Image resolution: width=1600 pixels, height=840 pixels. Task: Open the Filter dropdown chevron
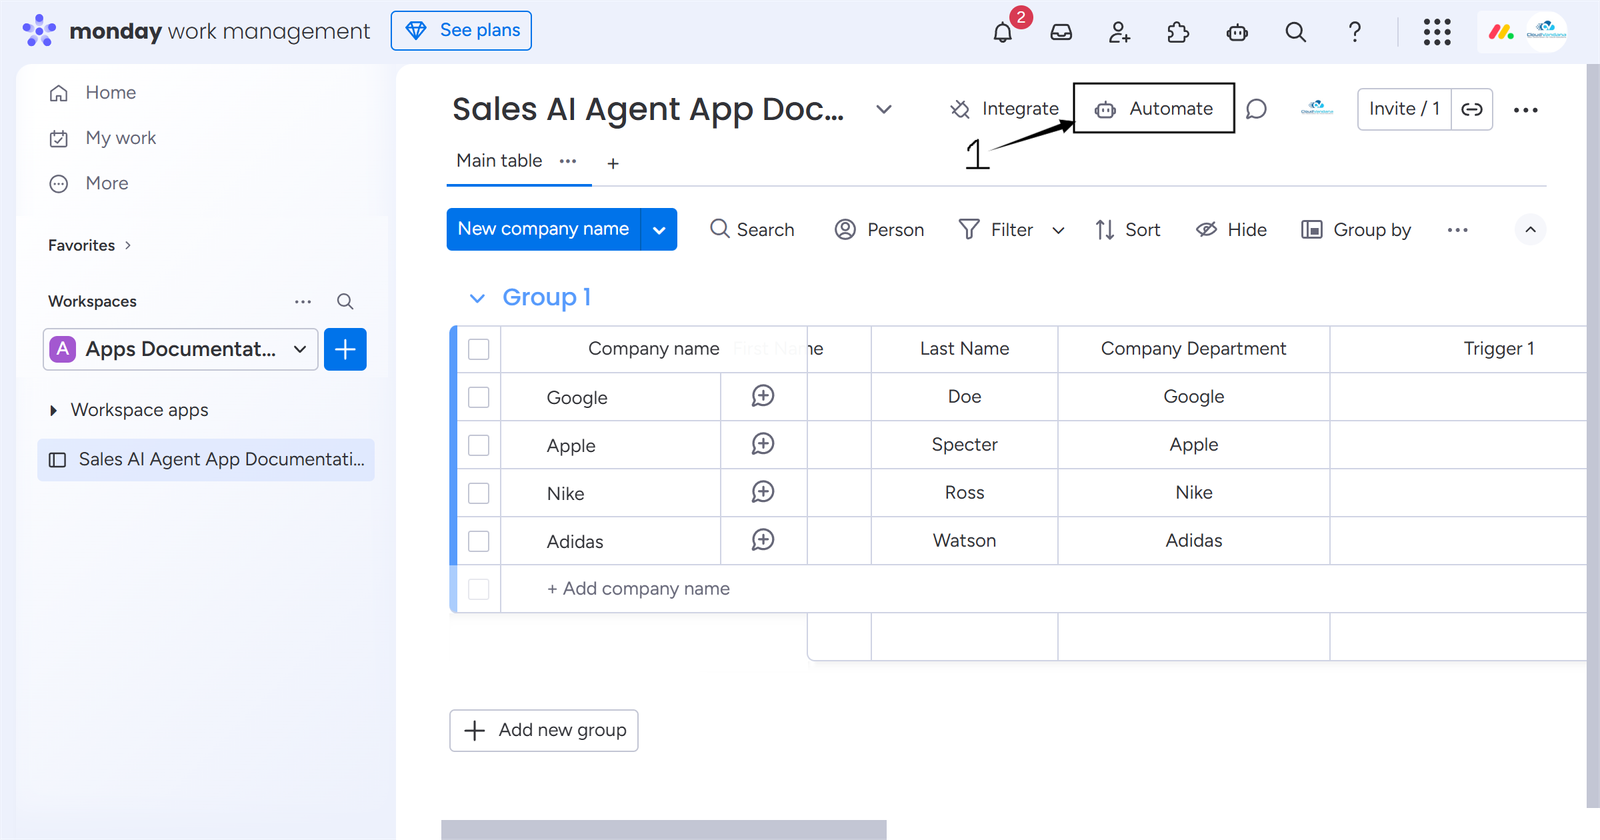[x=1058, y=230]
